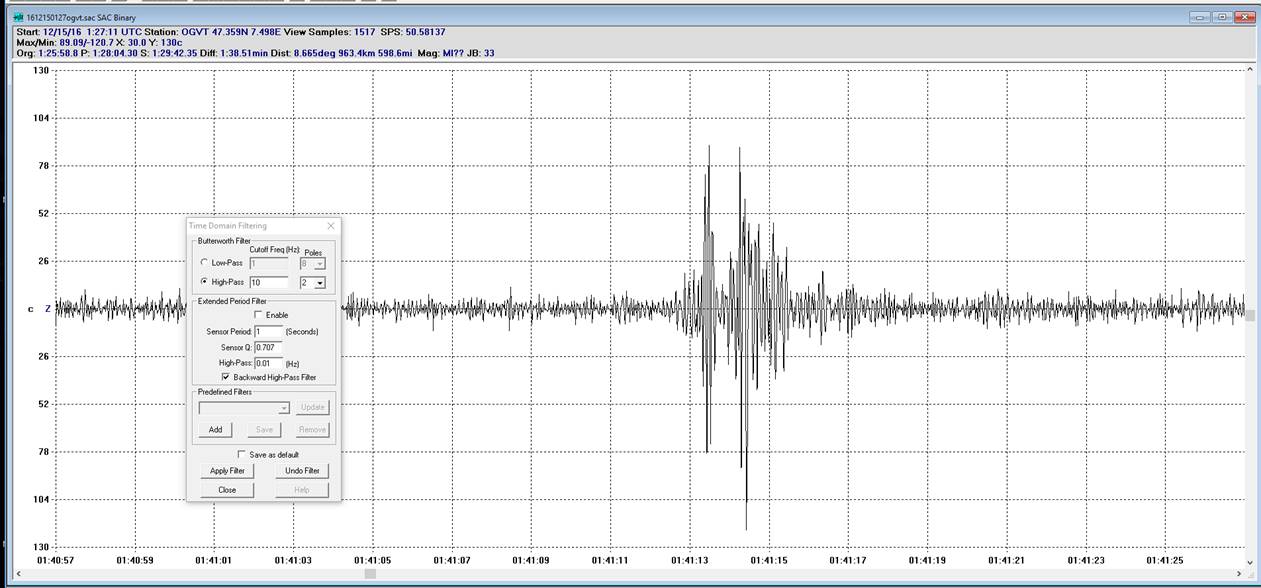Maximize the SAC Binary window

point(1223,17)
